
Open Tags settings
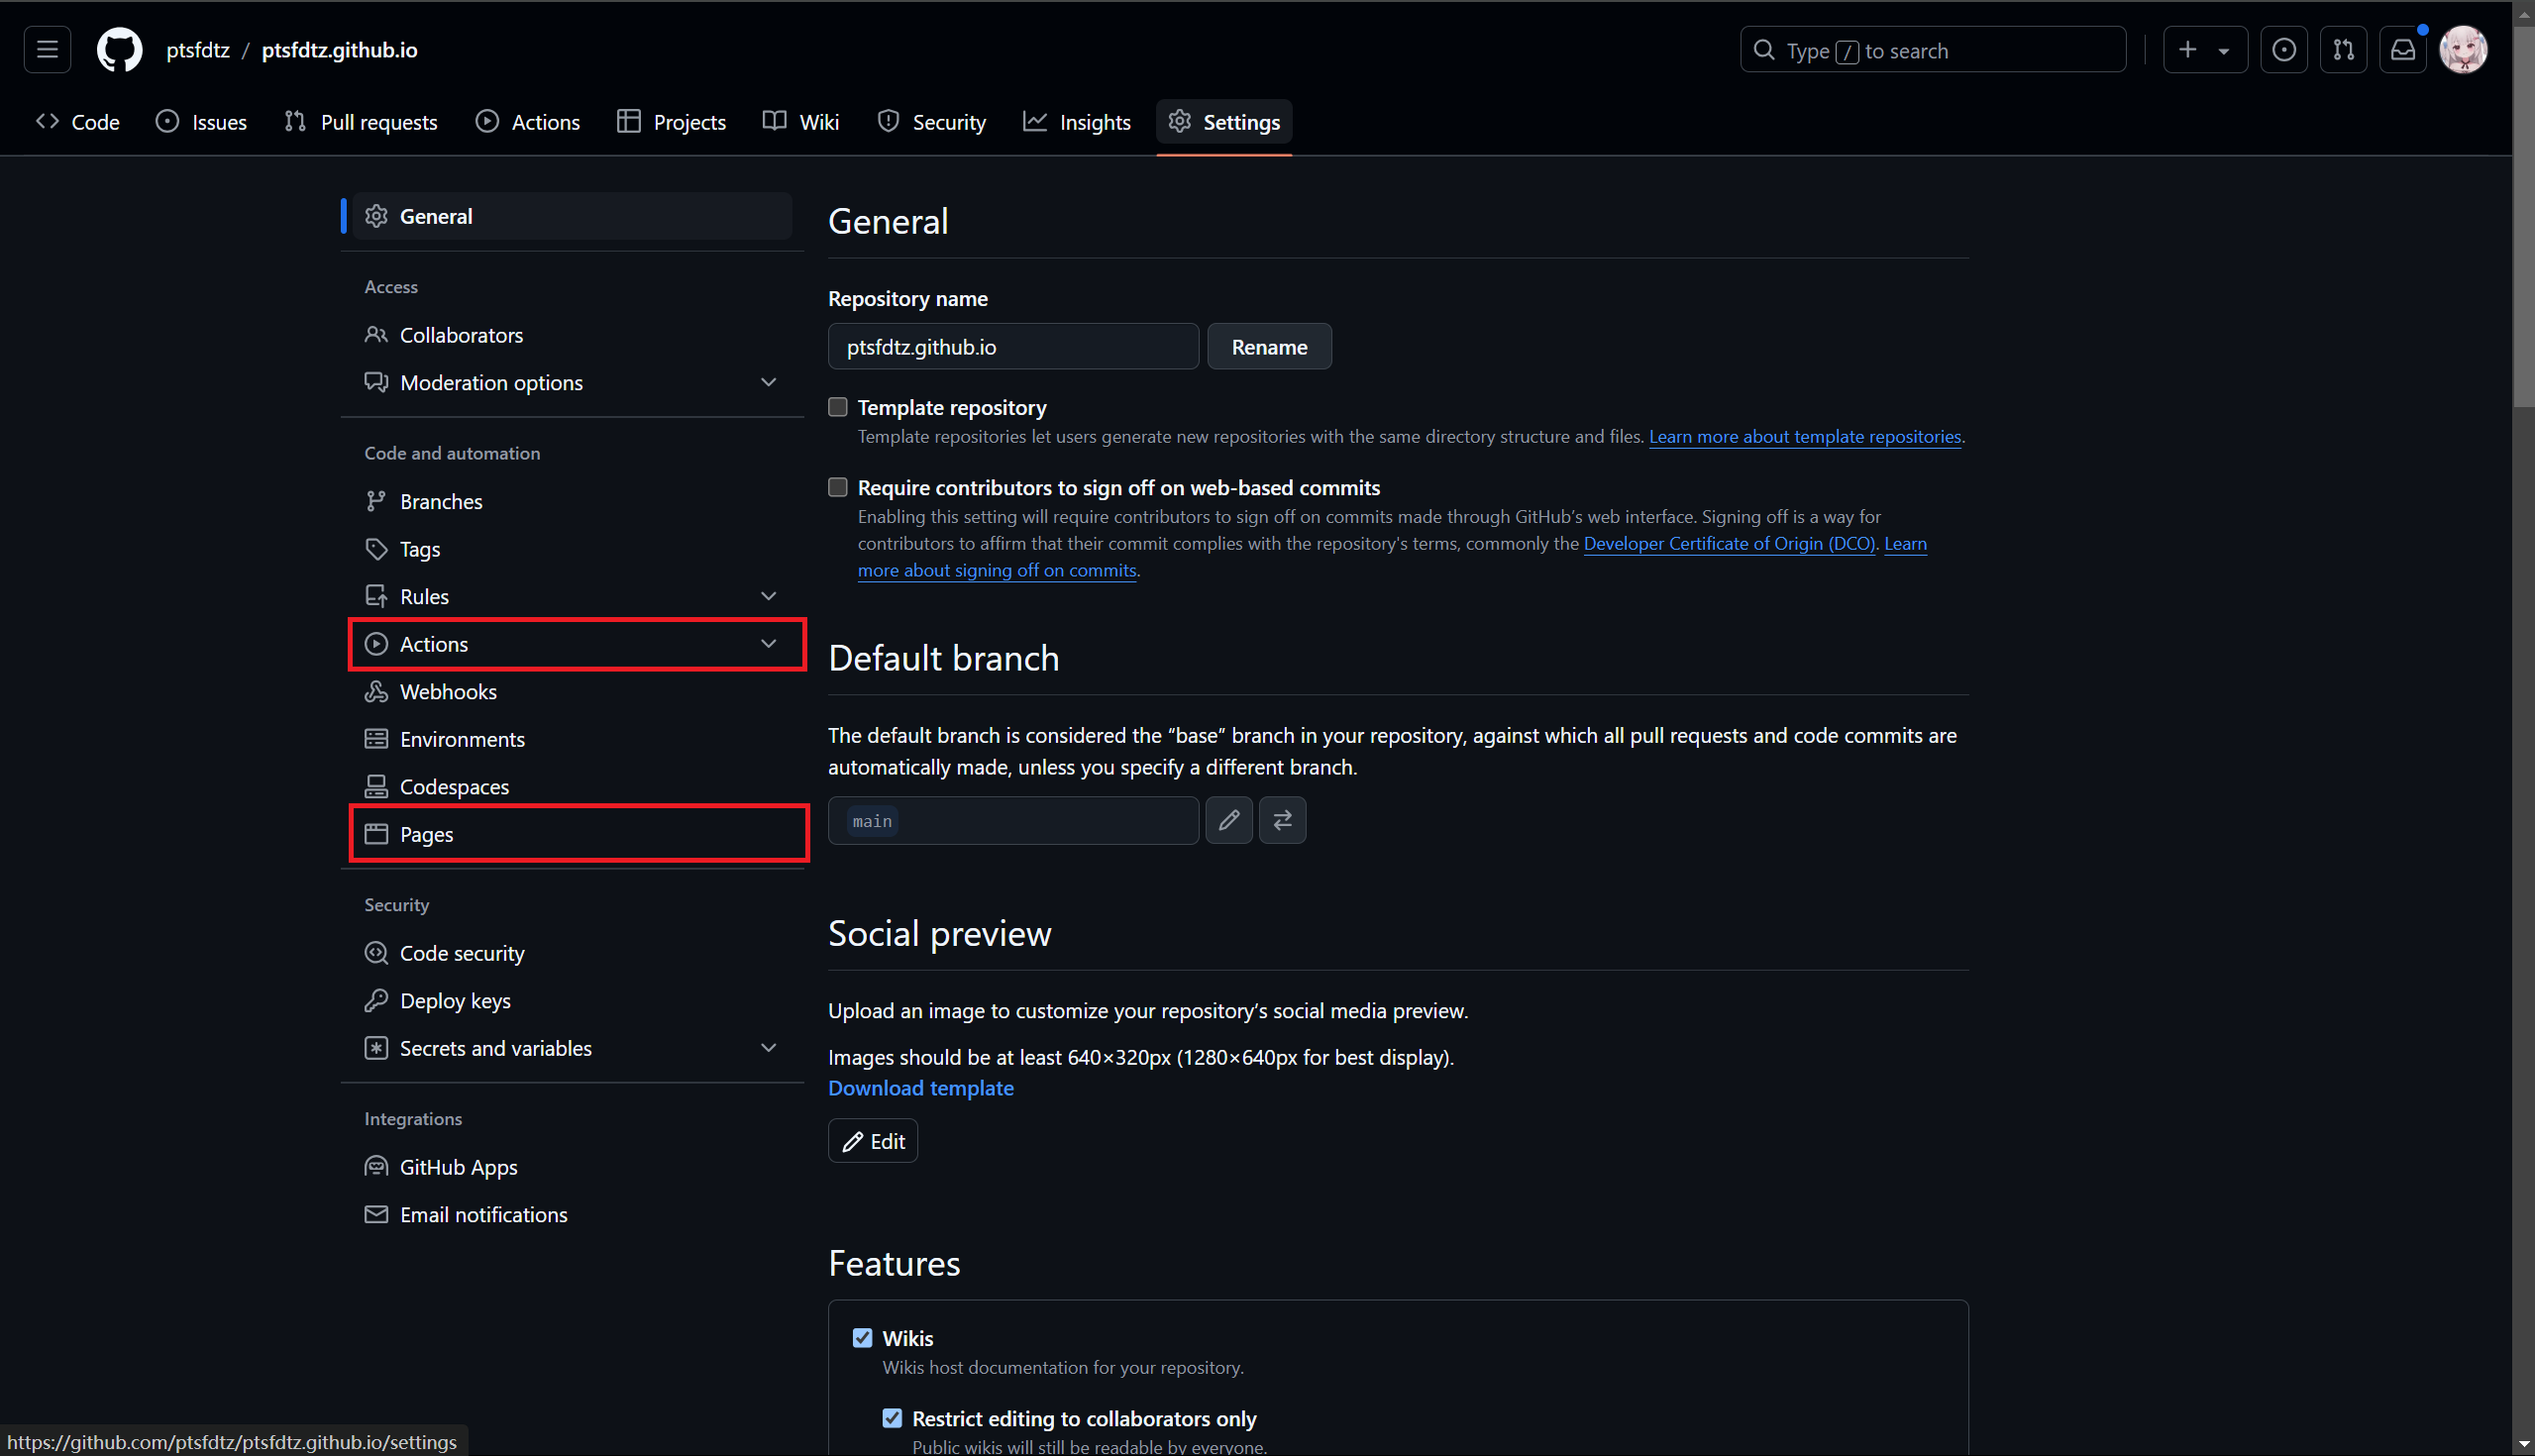(x=572, y=549)
